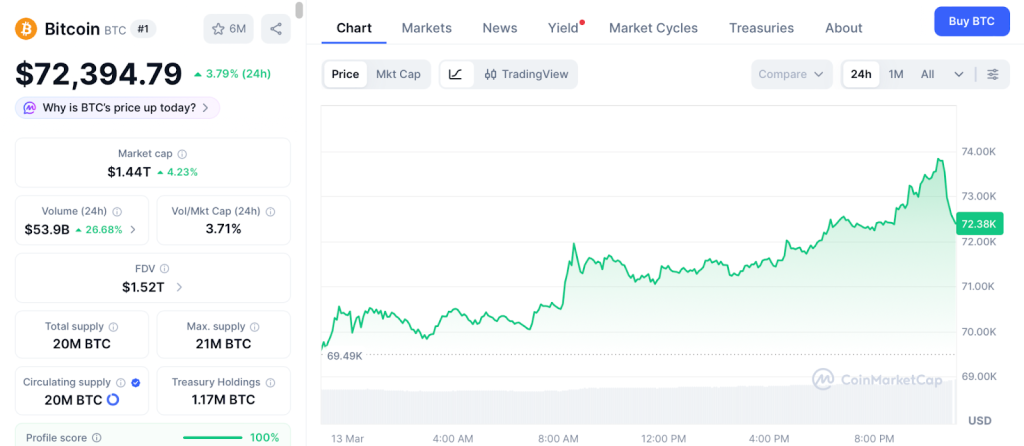The height and width of the screenshot is (446, 1024).
Task: Click the Market cap info icon
Action: click(x=182, y=154)
